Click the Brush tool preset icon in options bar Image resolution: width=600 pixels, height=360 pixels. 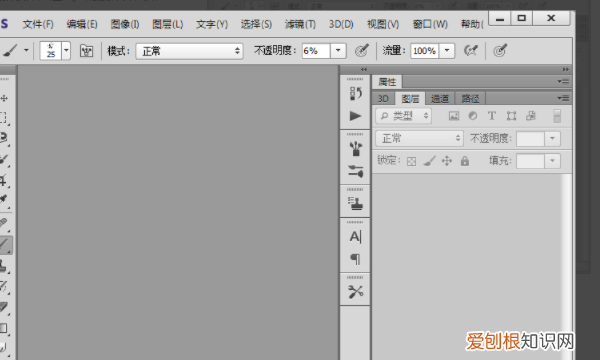(10, 50)
